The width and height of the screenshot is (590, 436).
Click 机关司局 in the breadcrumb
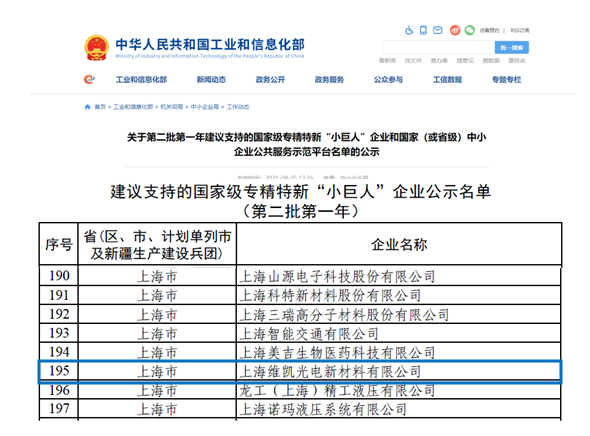(172, 107)
